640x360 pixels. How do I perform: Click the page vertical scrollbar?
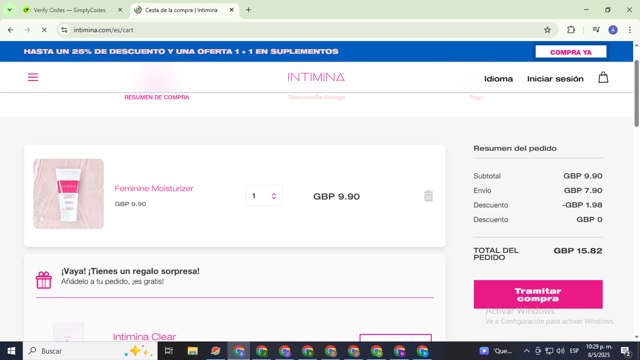pyautogui.click(x=636, y=93)
